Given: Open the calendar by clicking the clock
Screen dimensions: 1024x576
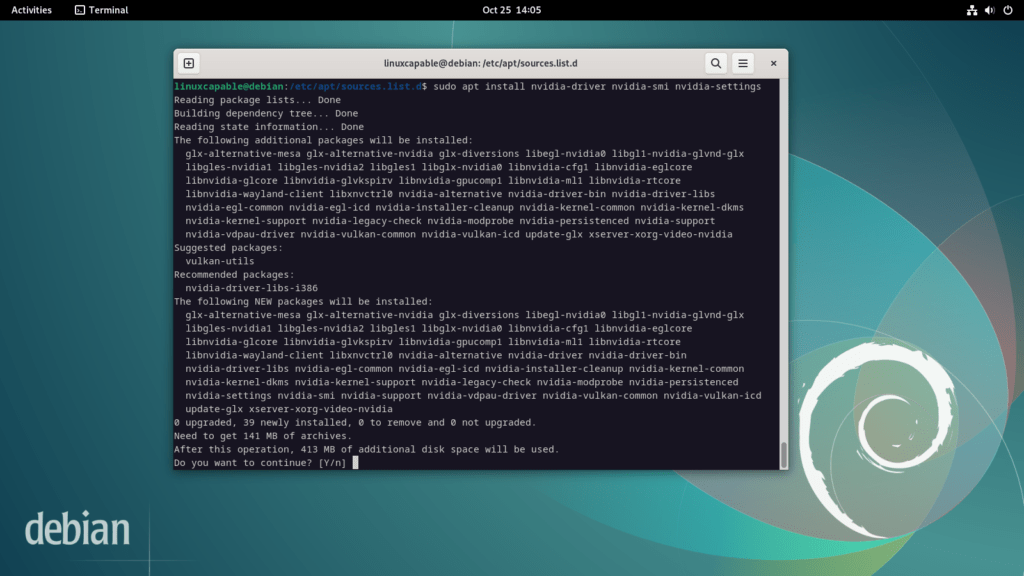Looking at the screenshot, I should 512,11.
